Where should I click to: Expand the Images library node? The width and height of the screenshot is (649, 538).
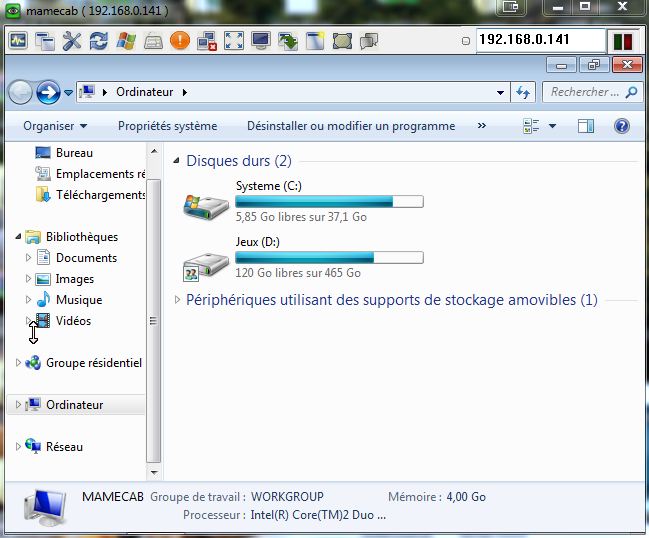(x=28, y=279)
